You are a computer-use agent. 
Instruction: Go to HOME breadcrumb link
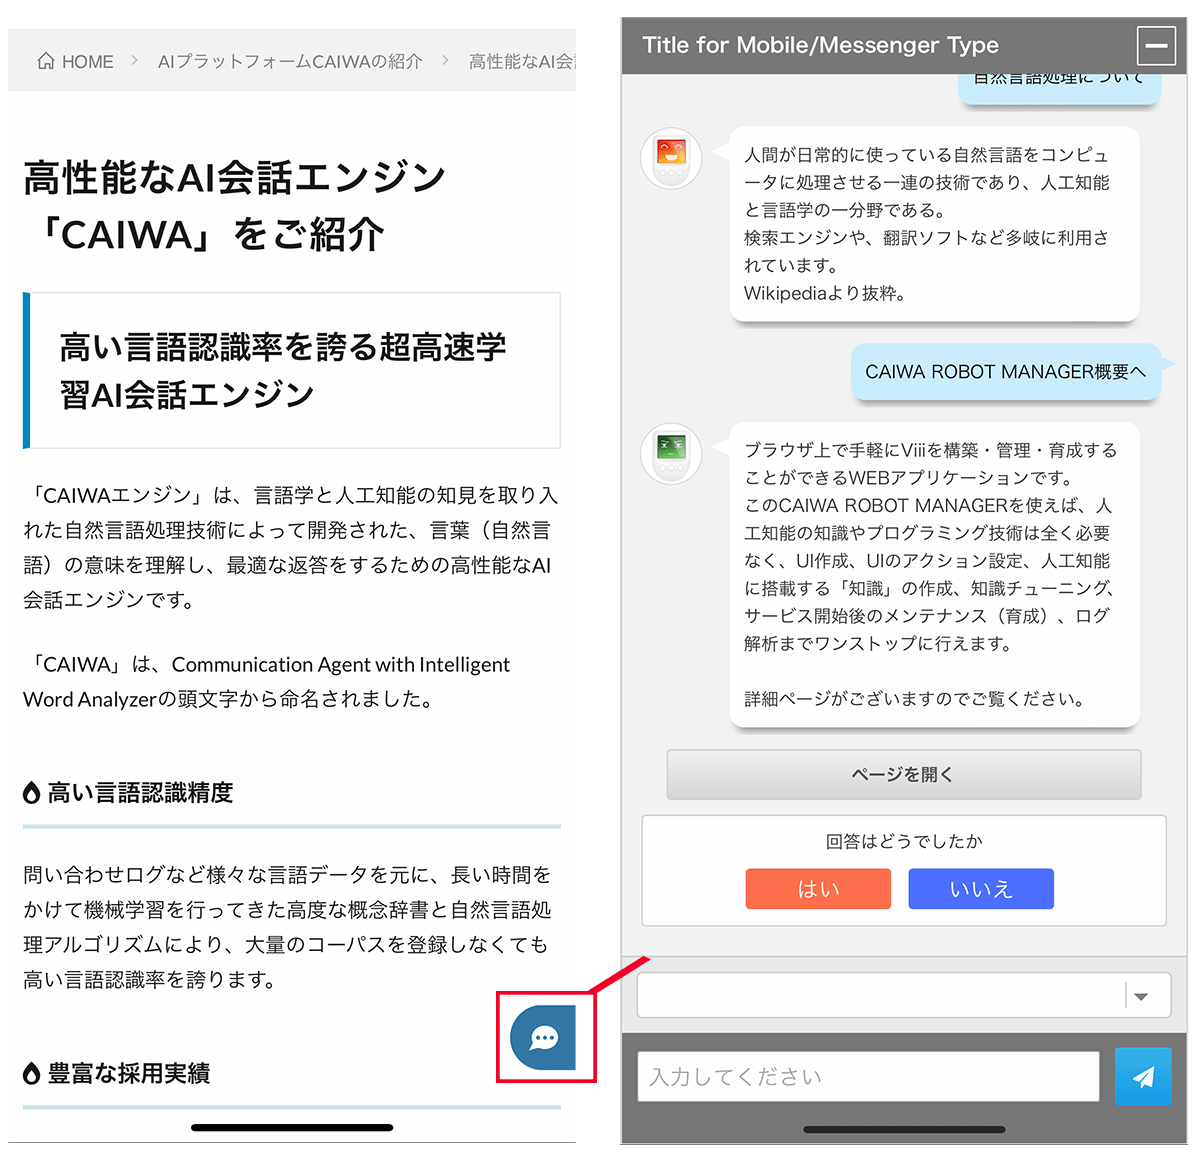tap(87, 62)
